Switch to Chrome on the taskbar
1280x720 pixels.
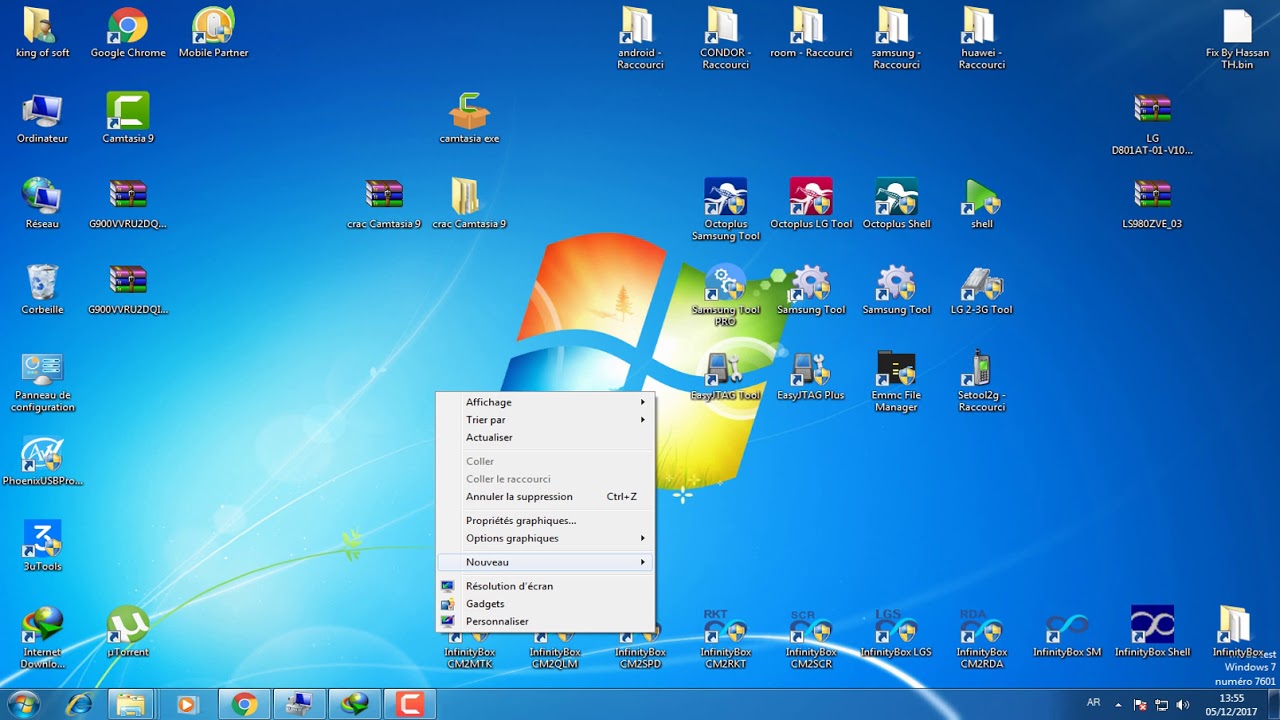(x=244, y=704)
